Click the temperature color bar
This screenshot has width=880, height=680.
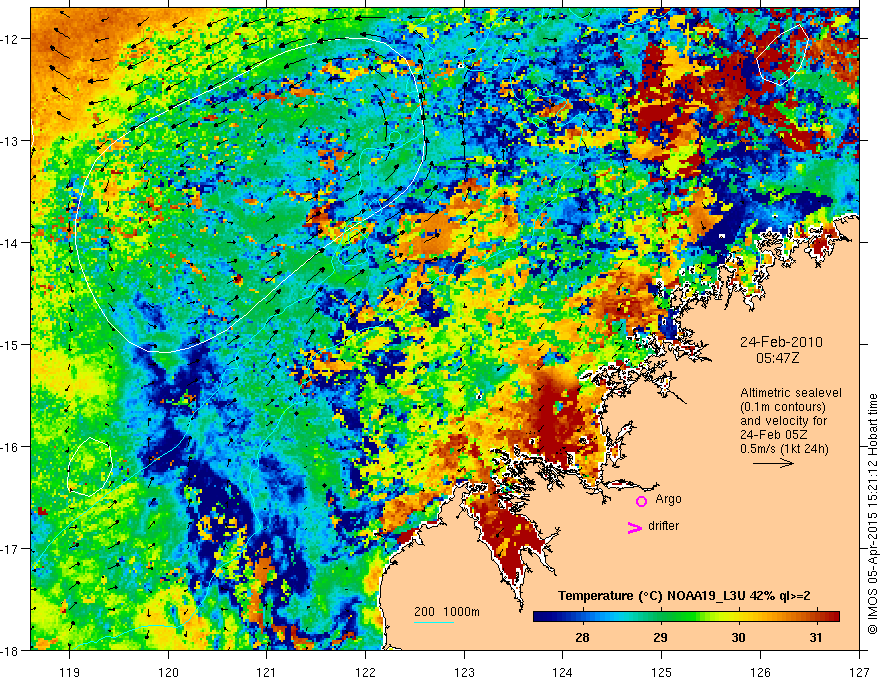coord(686,617)
